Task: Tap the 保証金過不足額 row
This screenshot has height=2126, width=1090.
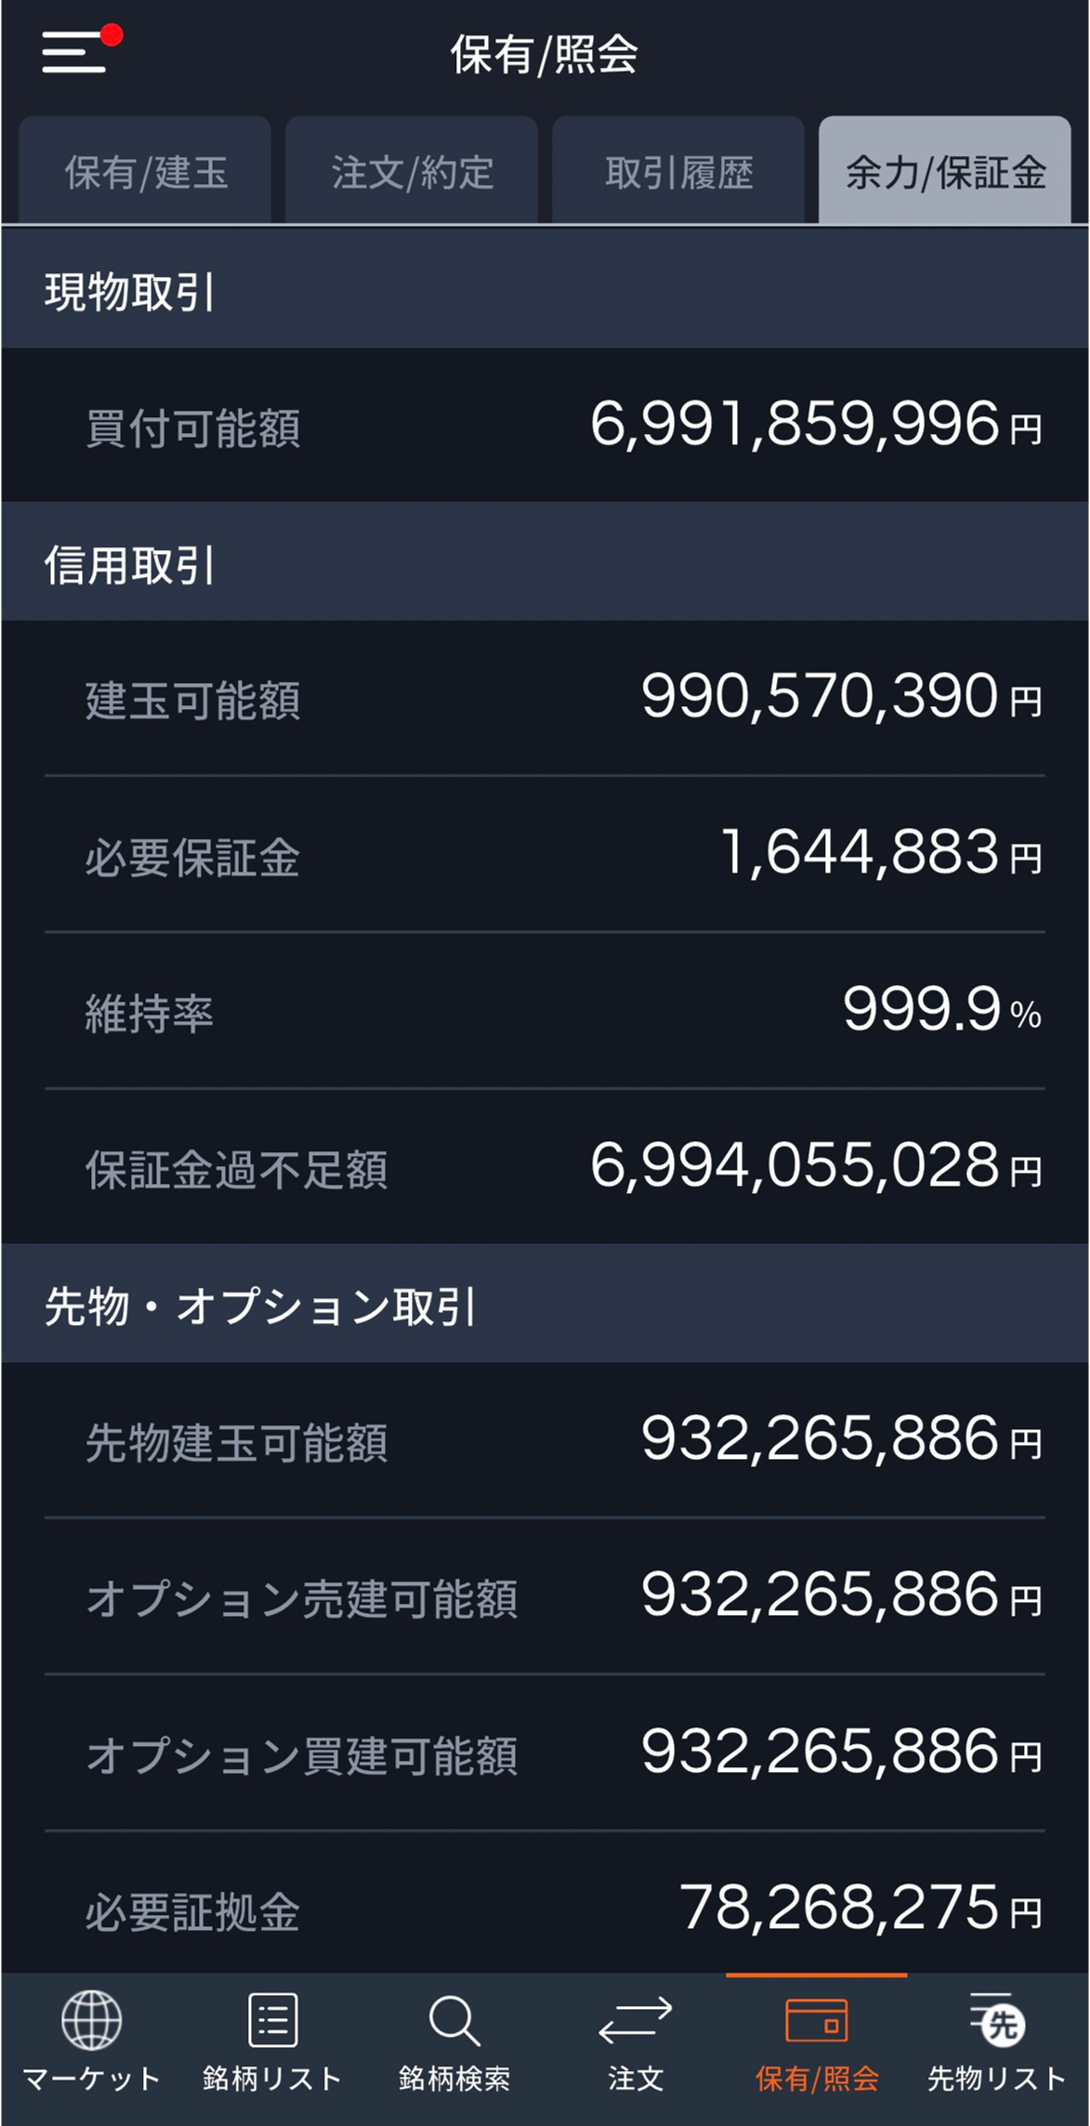Action: point(545,1168)
